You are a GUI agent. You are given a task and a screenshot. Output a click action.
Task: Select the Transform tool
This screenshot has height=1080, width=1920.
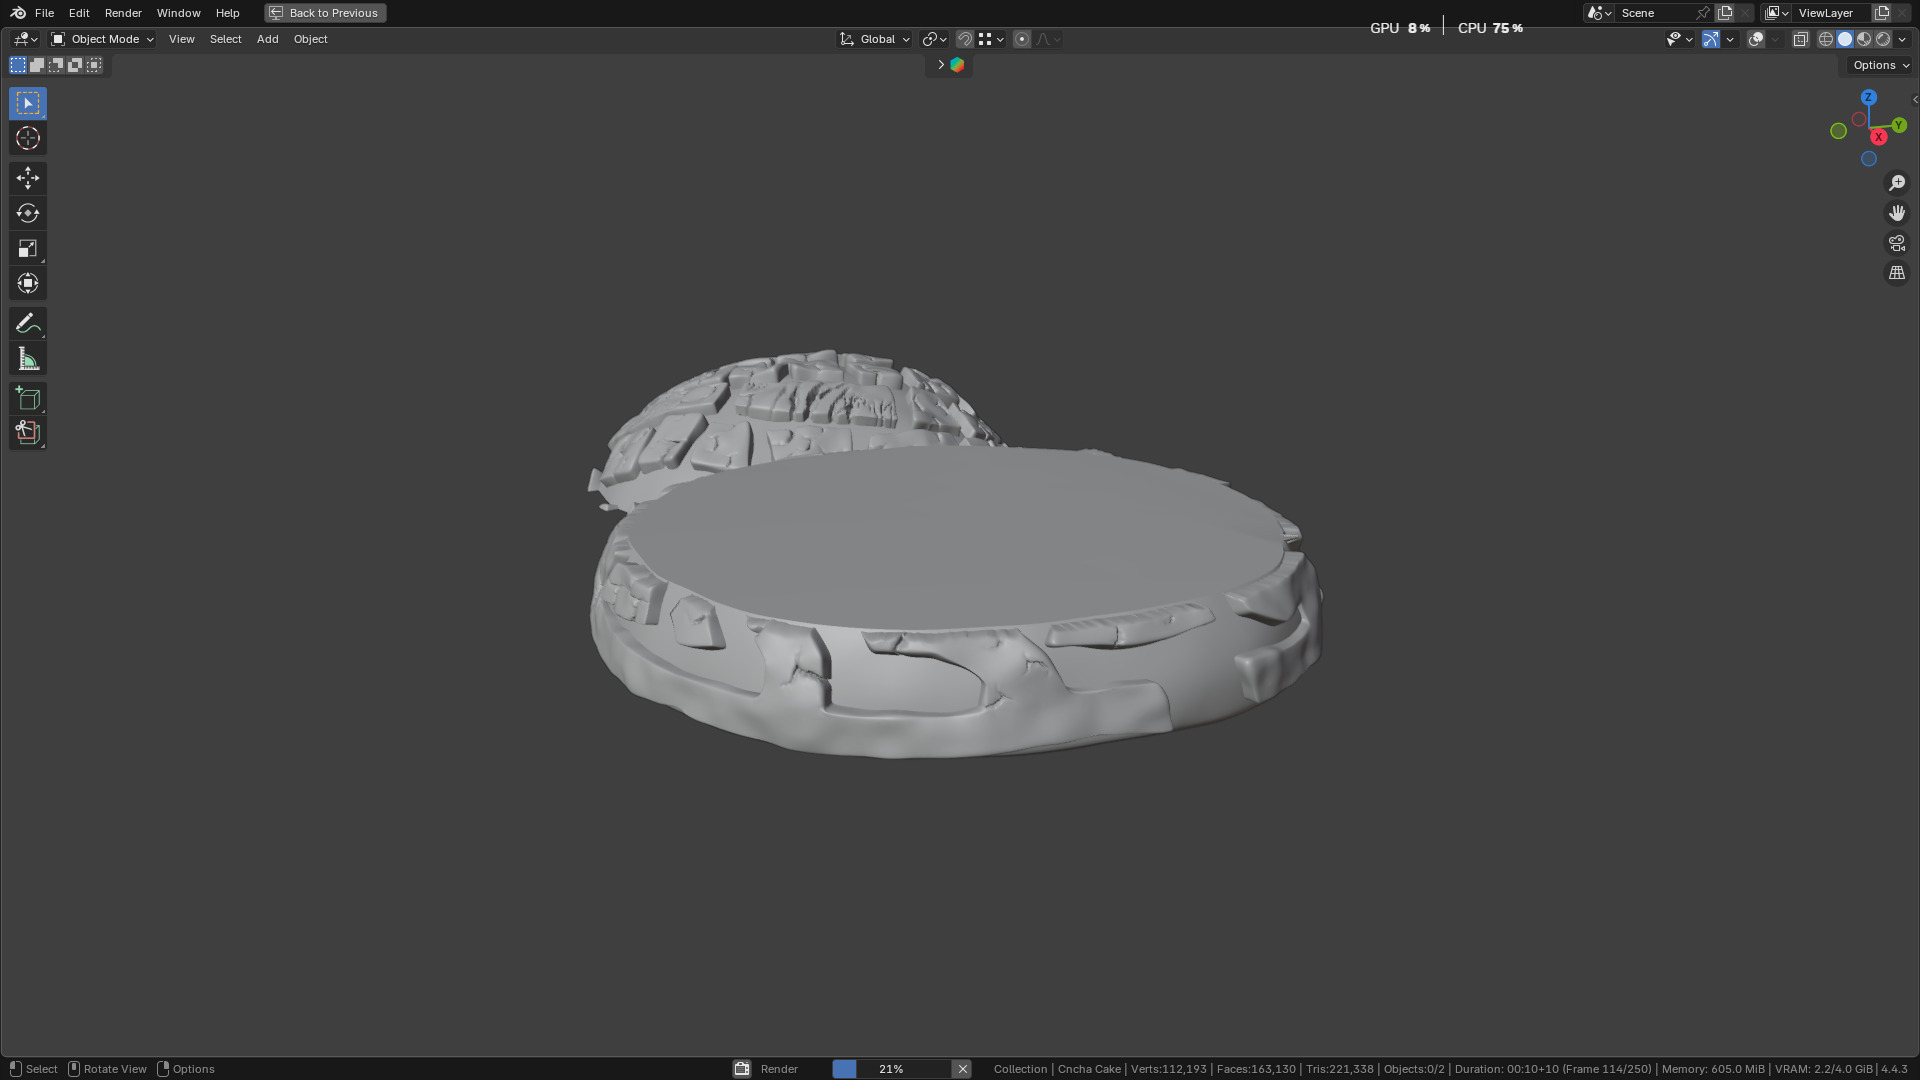[x=28, y=283]
